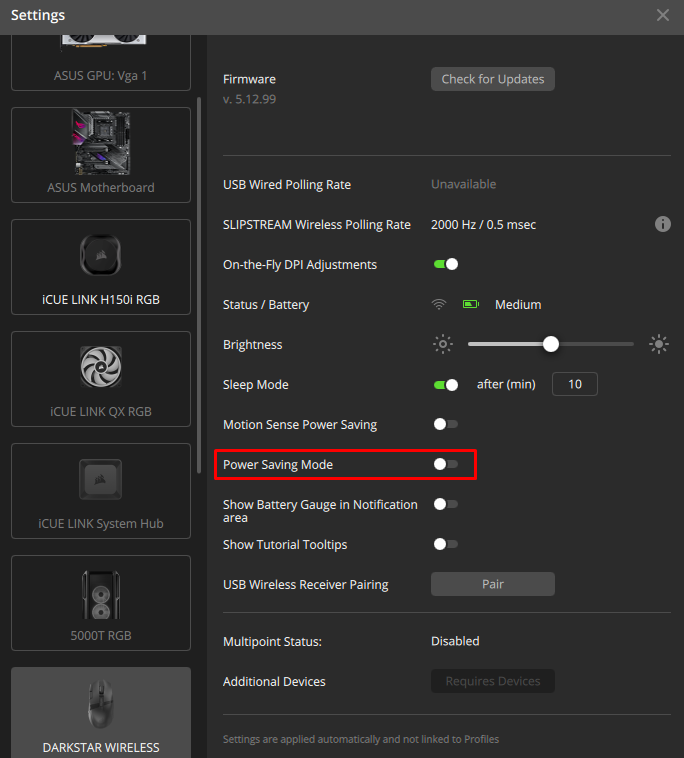
Task: Click the Settings window title
Action: pos(38,15)
